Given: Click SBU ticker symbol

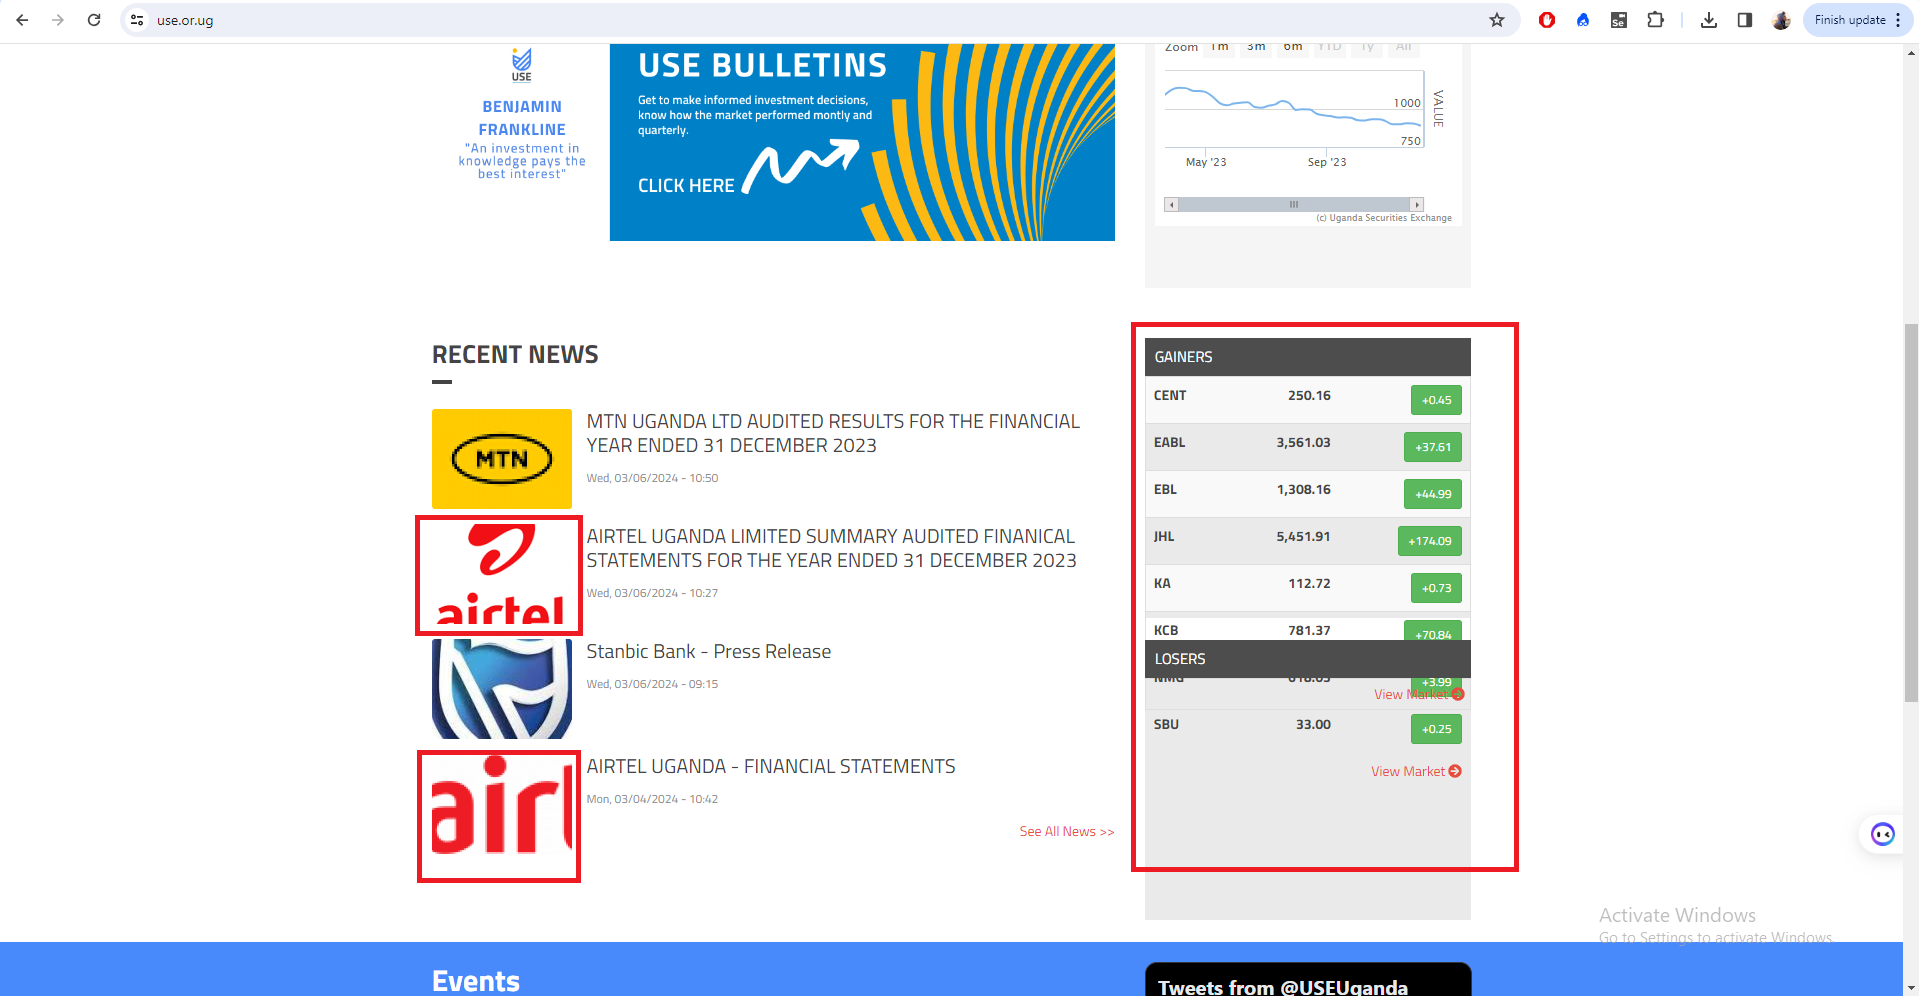Looking at the screenshot, I should 1166,725.
